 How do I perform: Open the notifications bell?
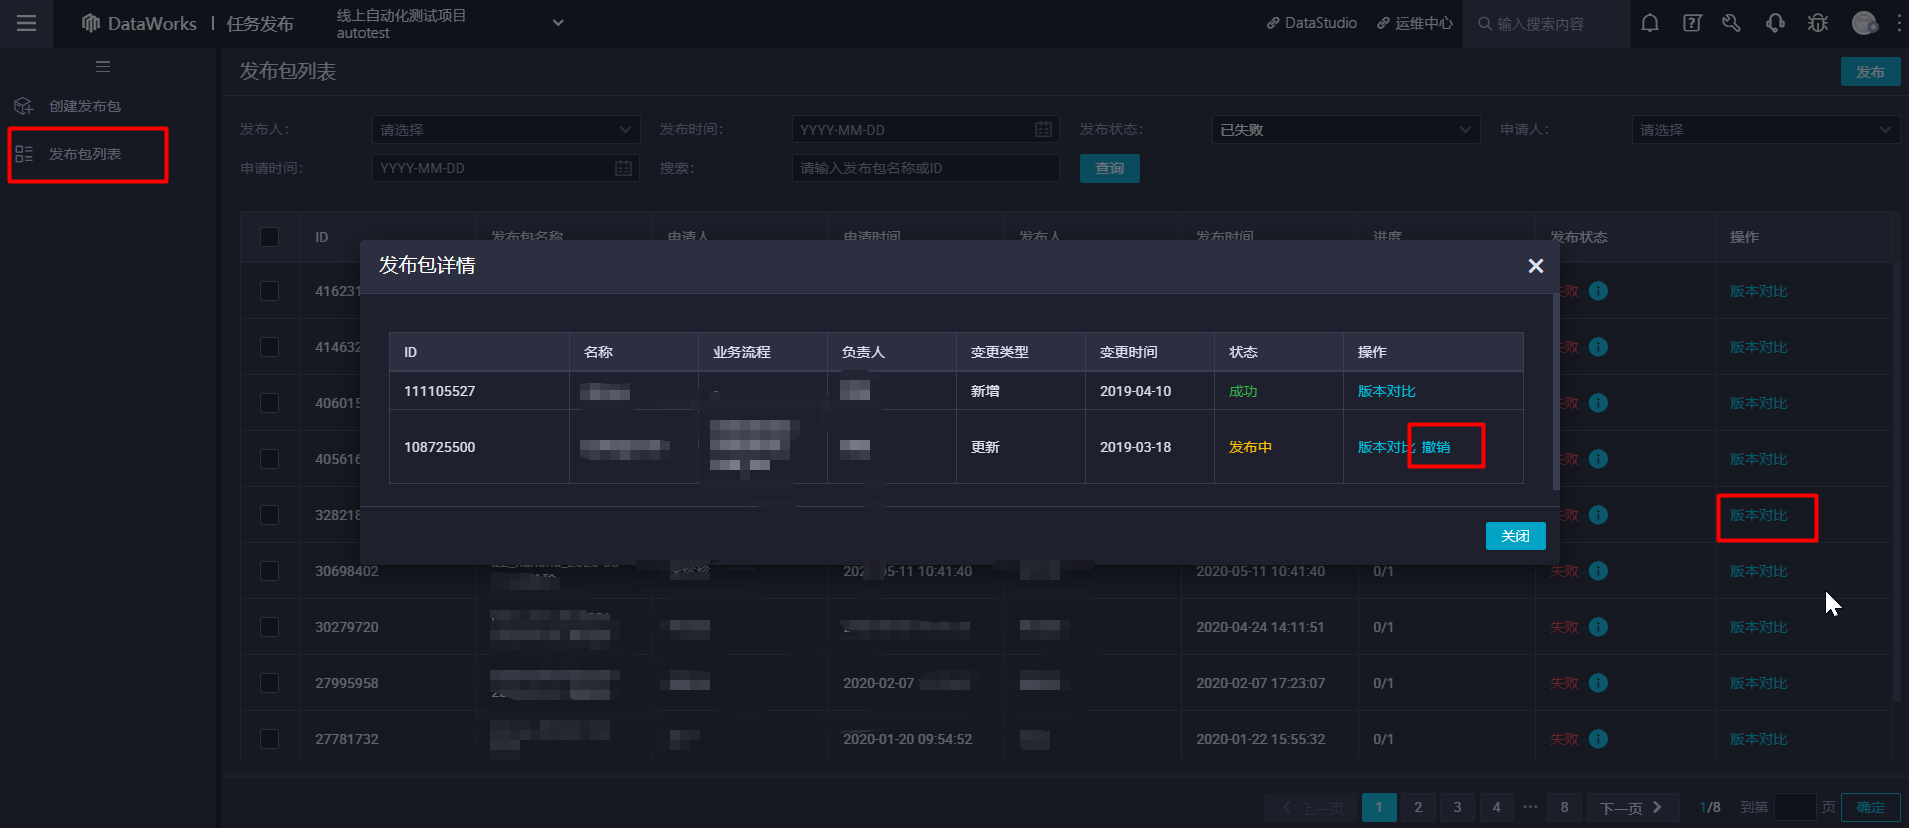[x=1650, y=23]
